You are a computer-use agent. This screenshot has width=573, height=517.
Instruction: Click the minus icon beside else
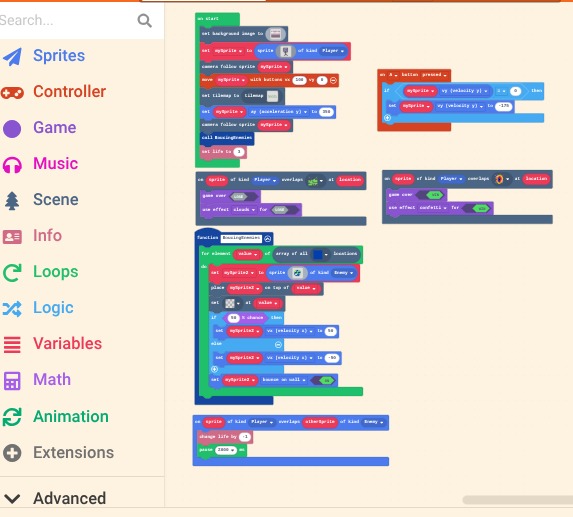coord(278,345)
